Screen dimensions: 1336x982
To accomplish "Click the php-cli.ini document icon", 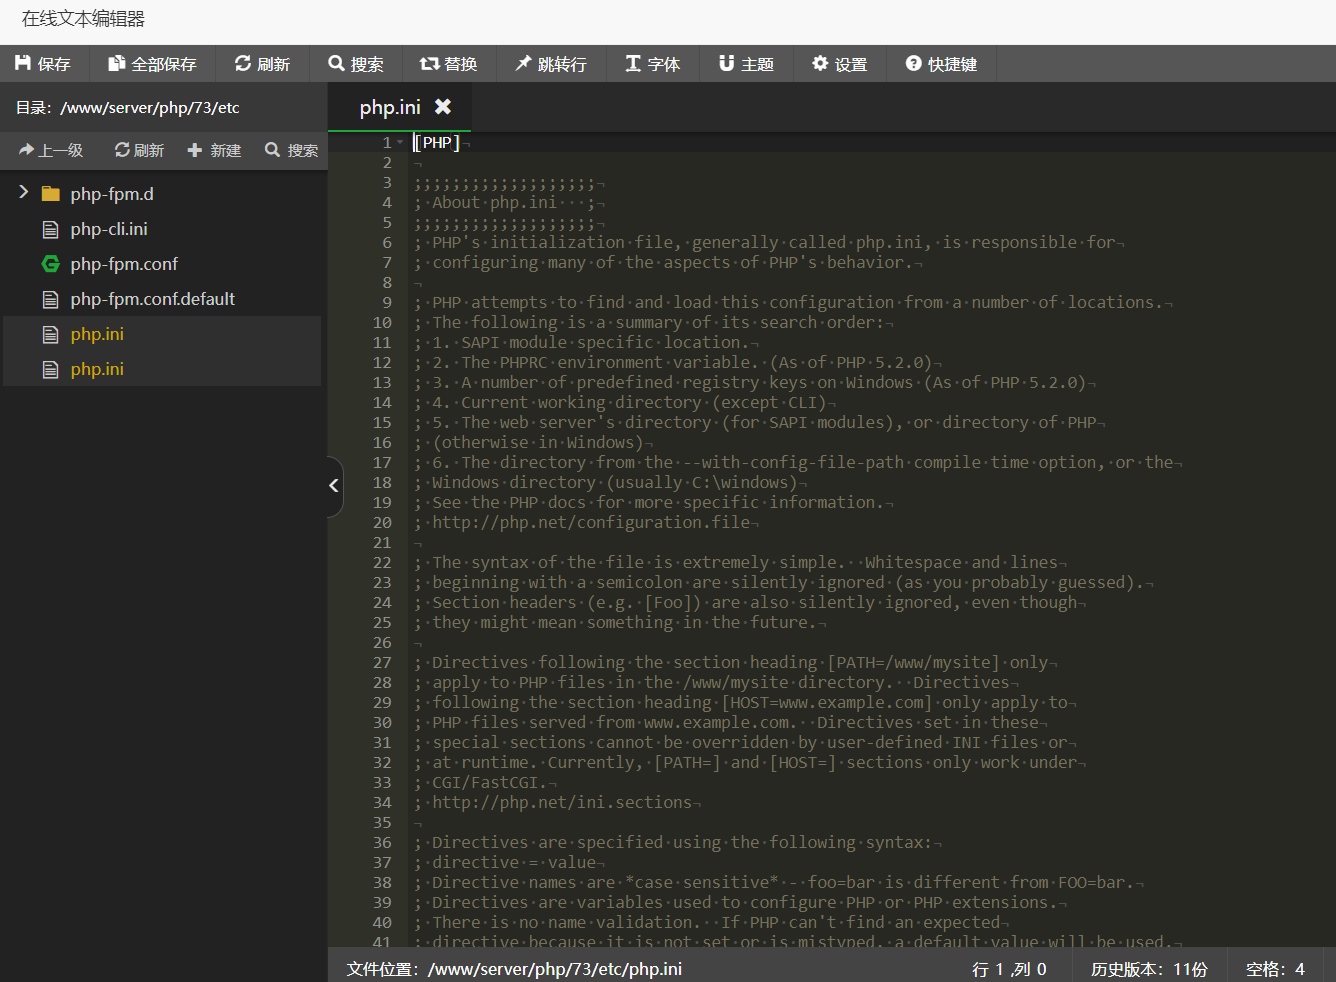I will coord(51,229).
